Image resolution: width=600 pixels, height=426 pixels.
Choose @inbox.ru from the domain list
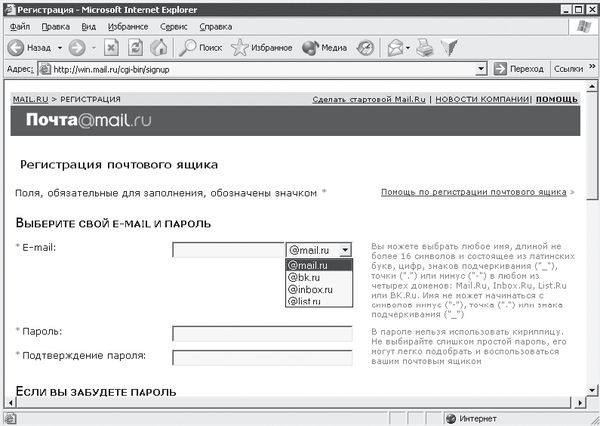(308, 289)
